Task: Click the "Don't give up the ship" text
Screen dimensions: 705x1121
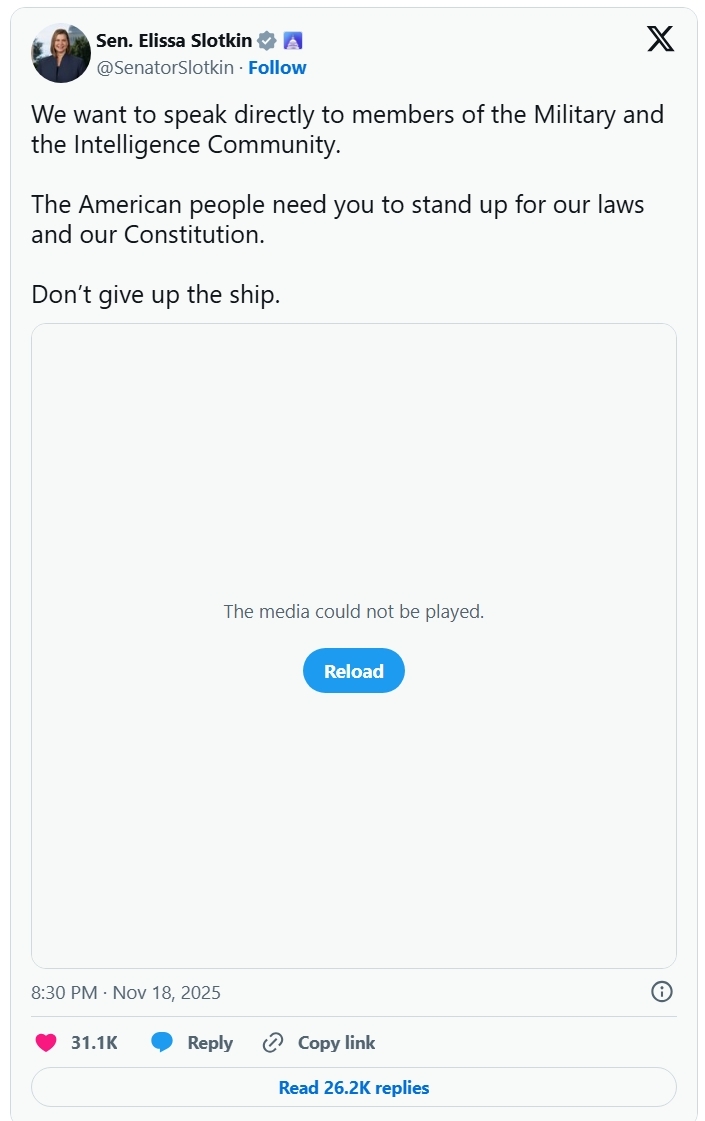Action: (156, 295)
